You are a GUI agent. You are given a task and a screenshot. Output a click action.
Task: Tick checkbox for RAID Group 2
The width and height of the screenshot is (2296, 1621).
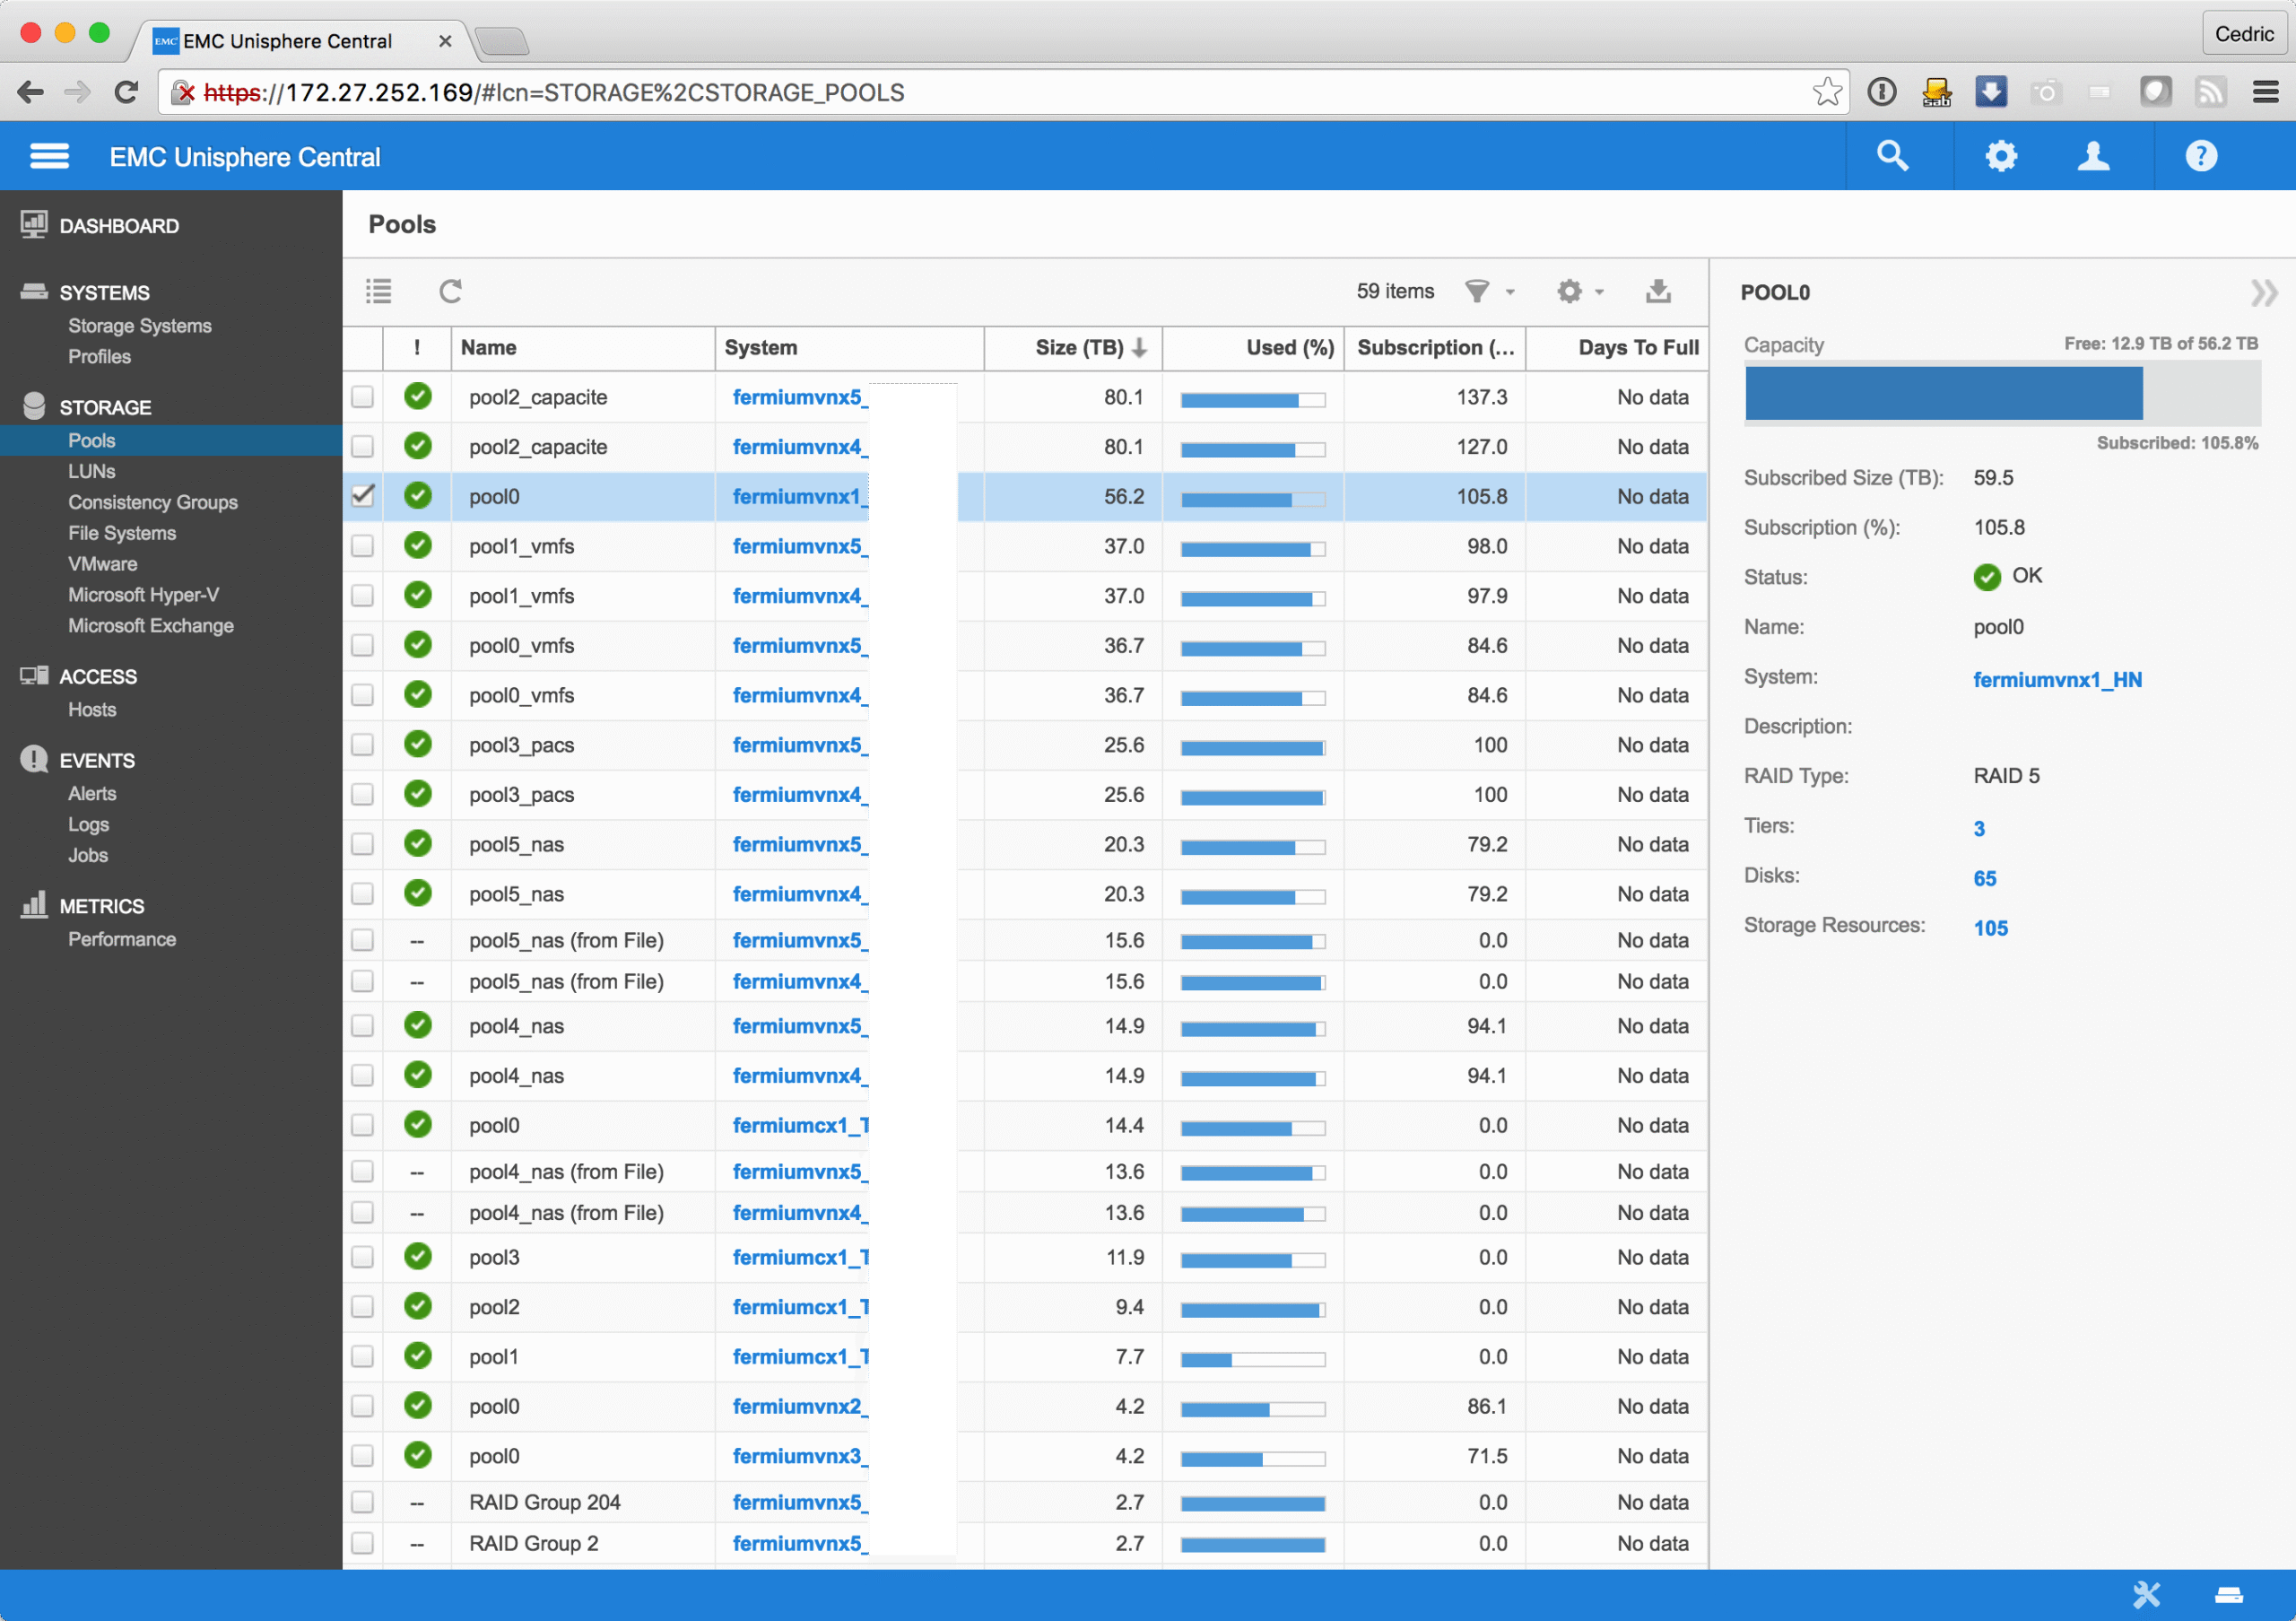coord(362,1543)
